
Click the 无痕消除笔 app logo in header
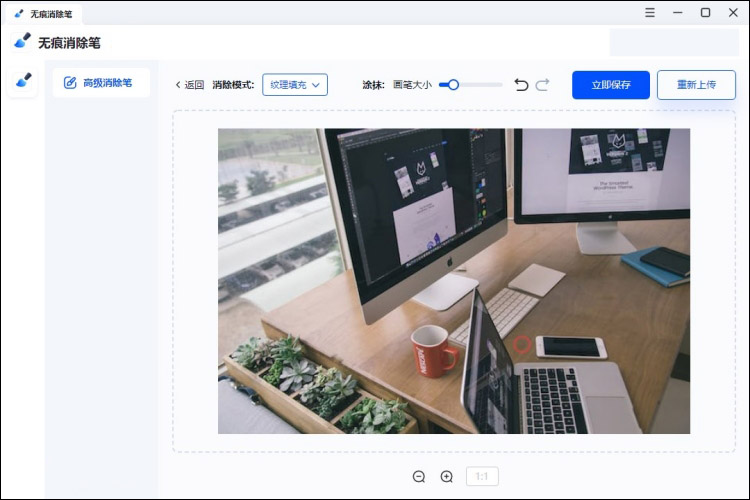pos(22,41)
